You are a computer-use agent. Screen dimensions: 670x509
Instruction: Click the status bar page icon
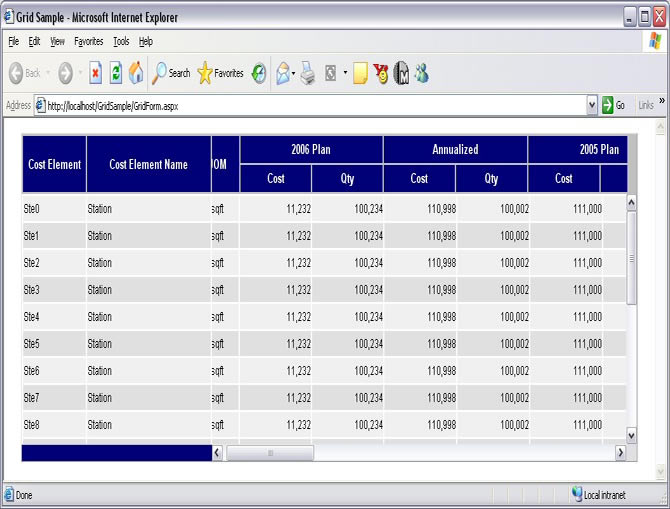(x=9, y=494)
